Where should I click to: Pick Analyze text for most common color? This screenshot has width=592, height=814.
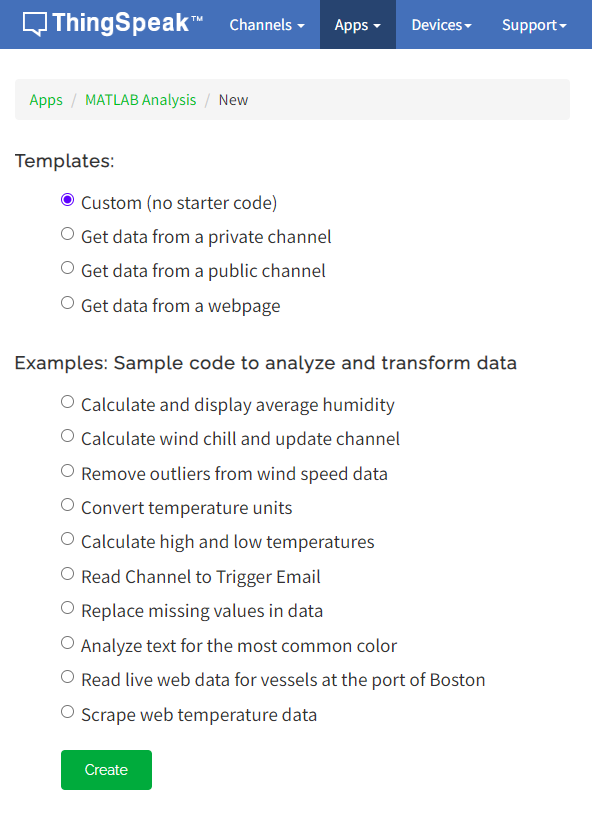tap(68, 643)
